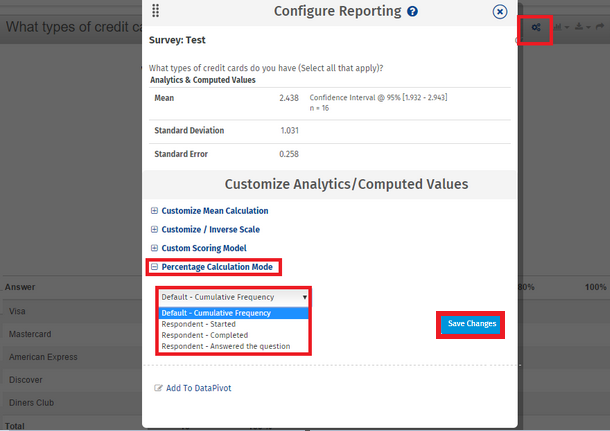
Task: Close the Configure Reporting dialog
Action: pos(500,12)
